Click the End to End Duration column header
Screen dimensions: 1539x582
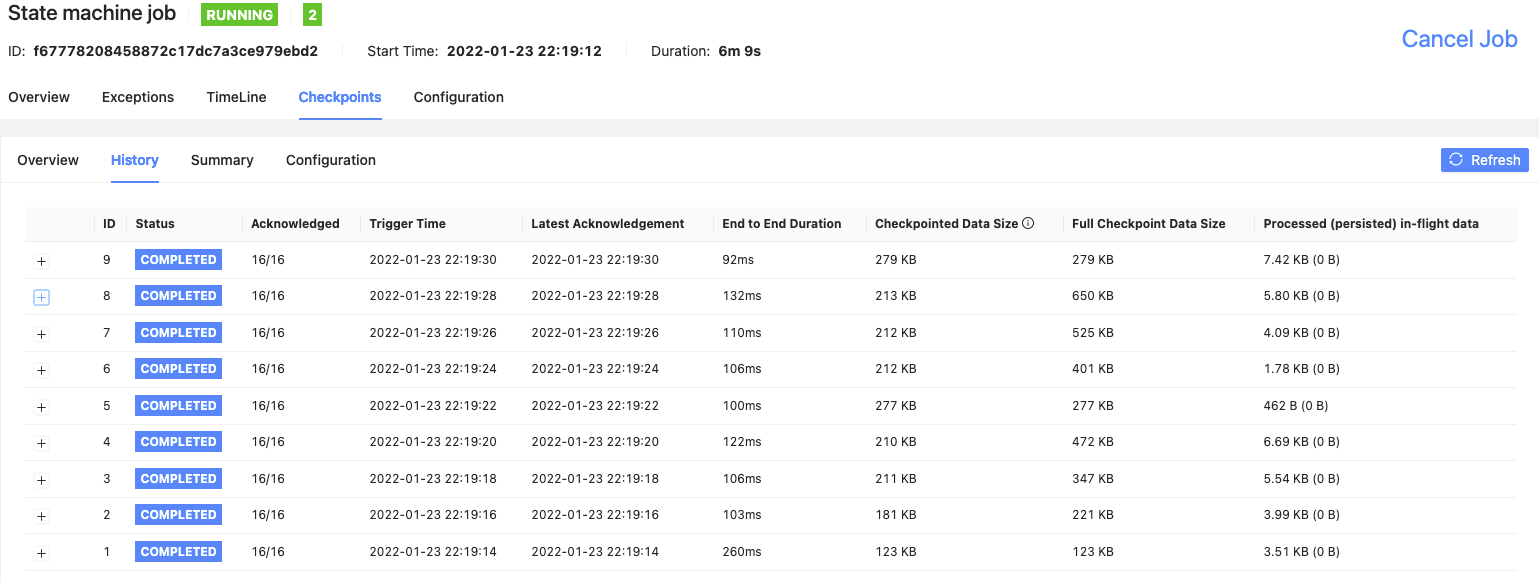[780, 223]
